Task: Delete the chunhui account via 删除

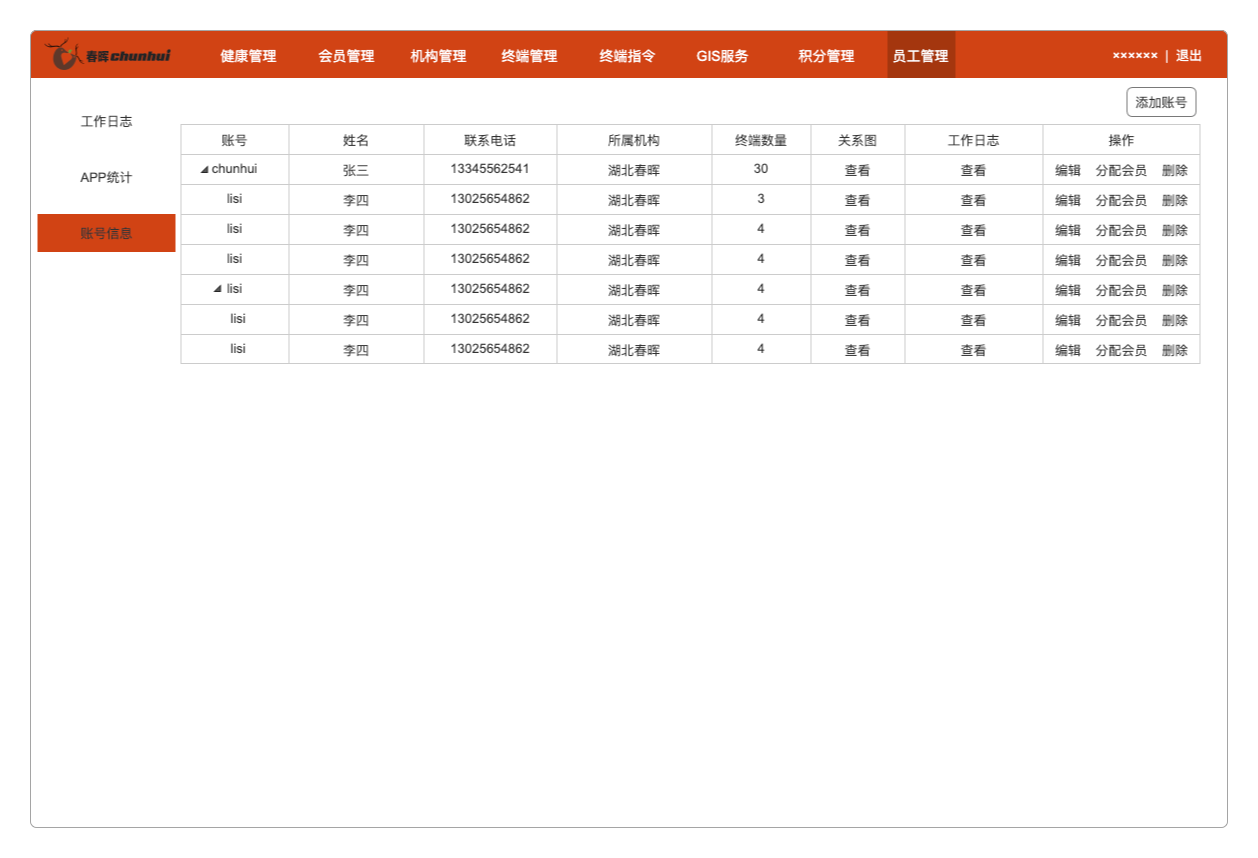Action: 1175,170
